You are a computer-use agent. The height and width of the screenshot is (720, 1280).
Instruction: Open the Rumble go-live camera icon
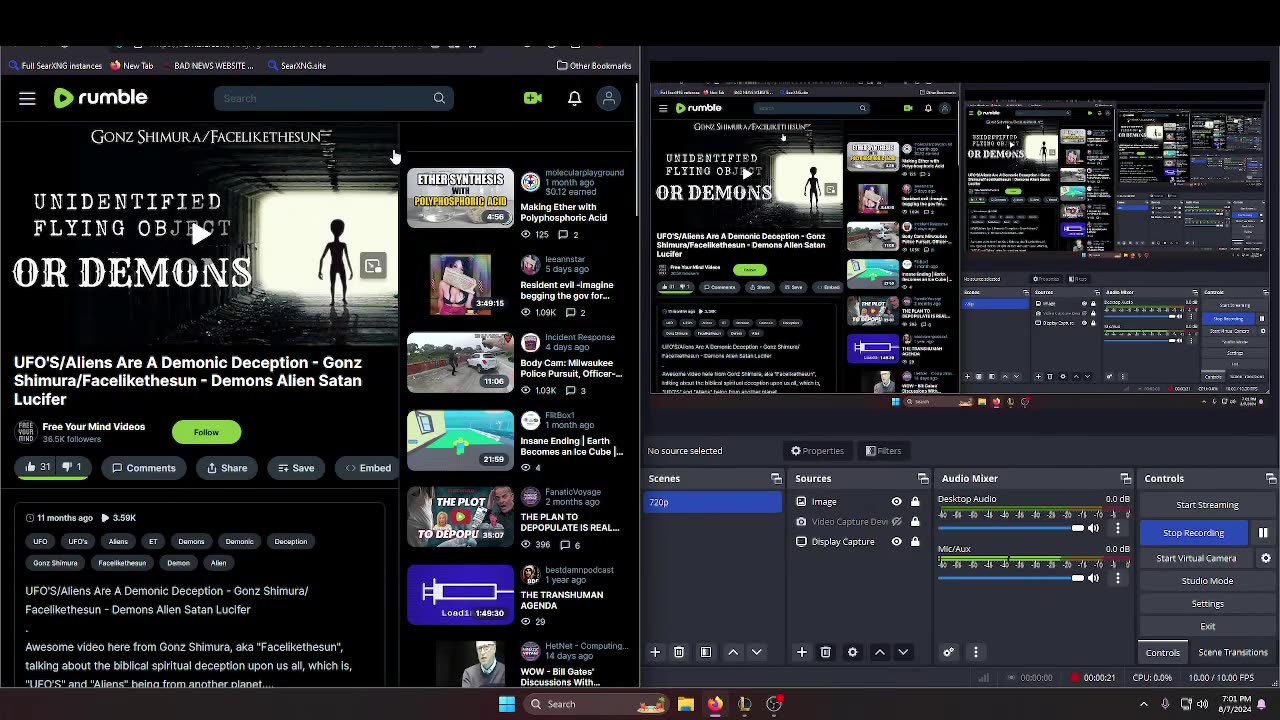533,98
